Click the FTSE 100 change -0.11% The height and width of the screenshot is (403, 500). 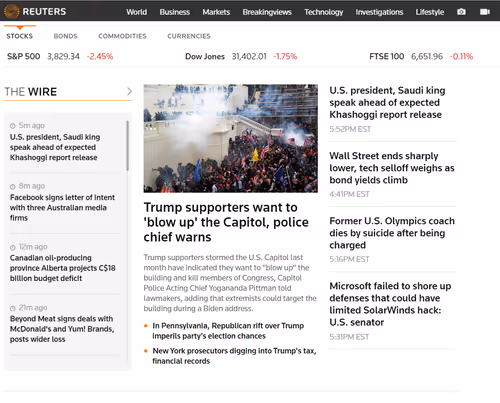coord(461,56)
